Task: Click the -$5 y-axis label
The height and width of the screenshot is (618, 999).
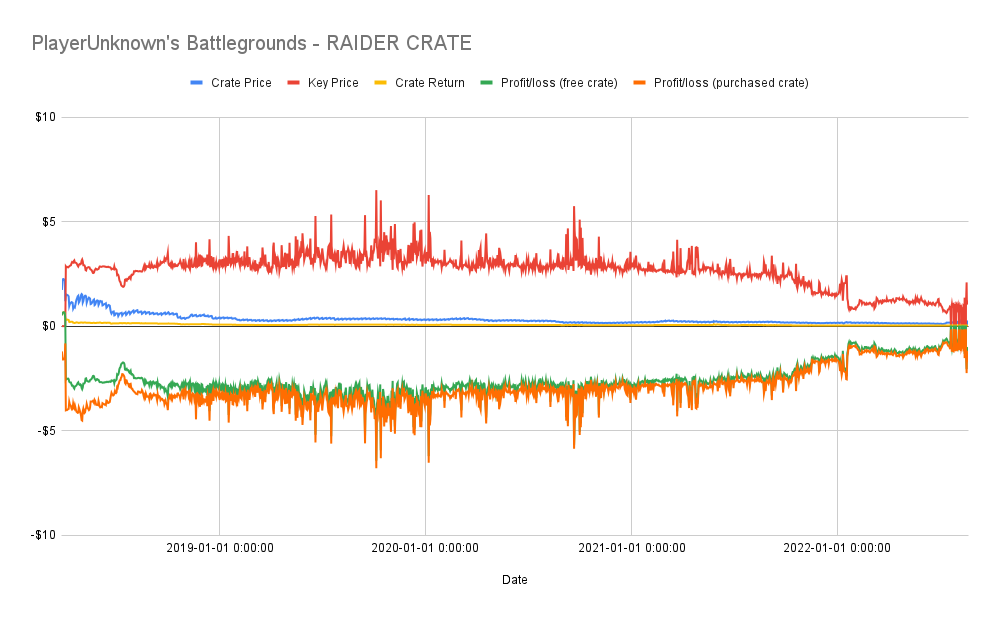Action: tap(47, 431)
